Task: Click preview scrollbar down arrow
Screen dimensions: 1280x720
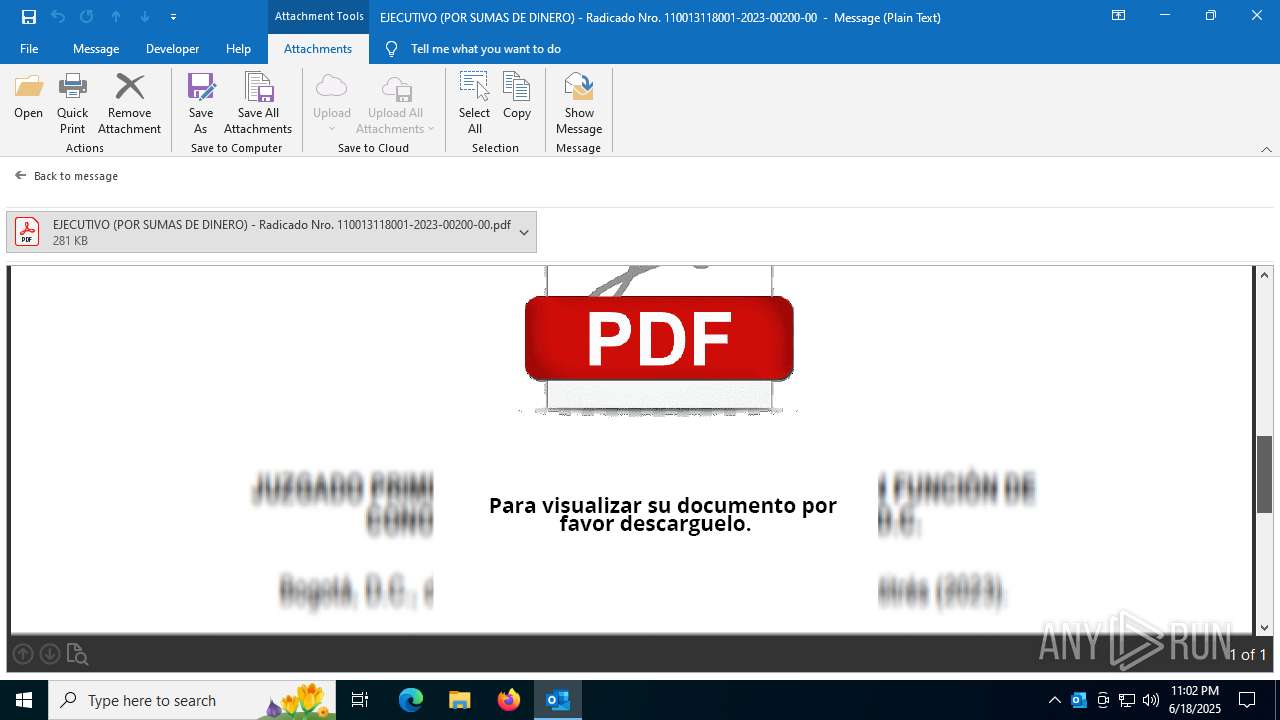Action: pyautogui.click(x=1265, y=627)
